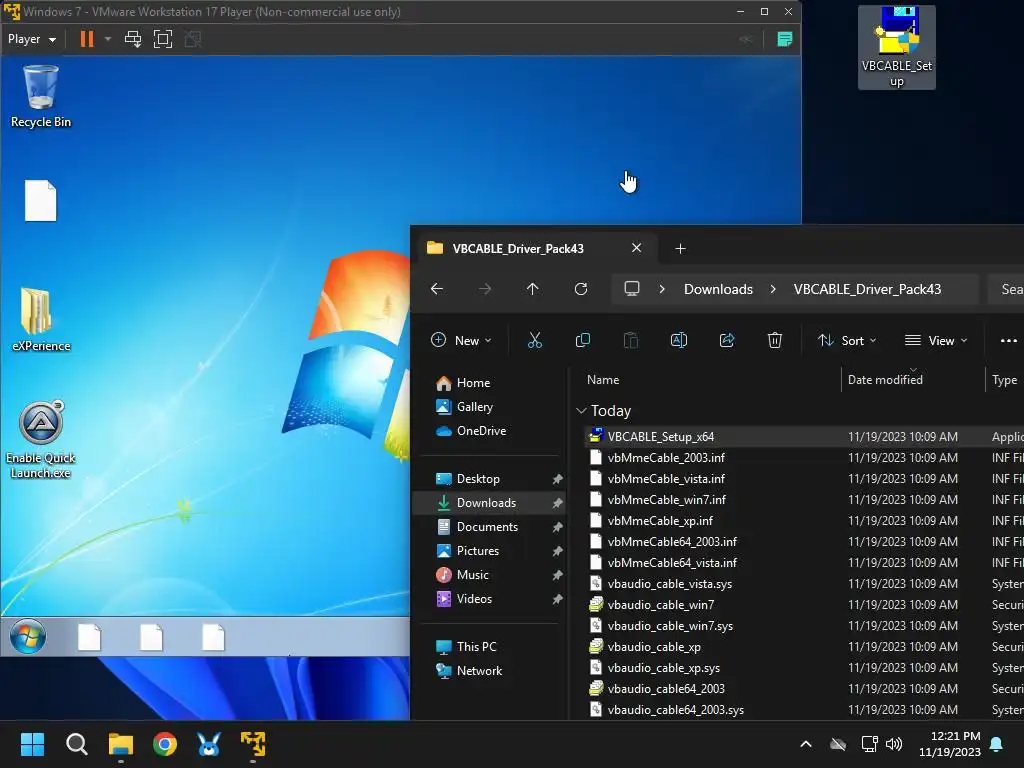The image size is (1024, 768).
Task: Expand the chevron before Downloads in address bar
Action: click(x=662, y=289)
